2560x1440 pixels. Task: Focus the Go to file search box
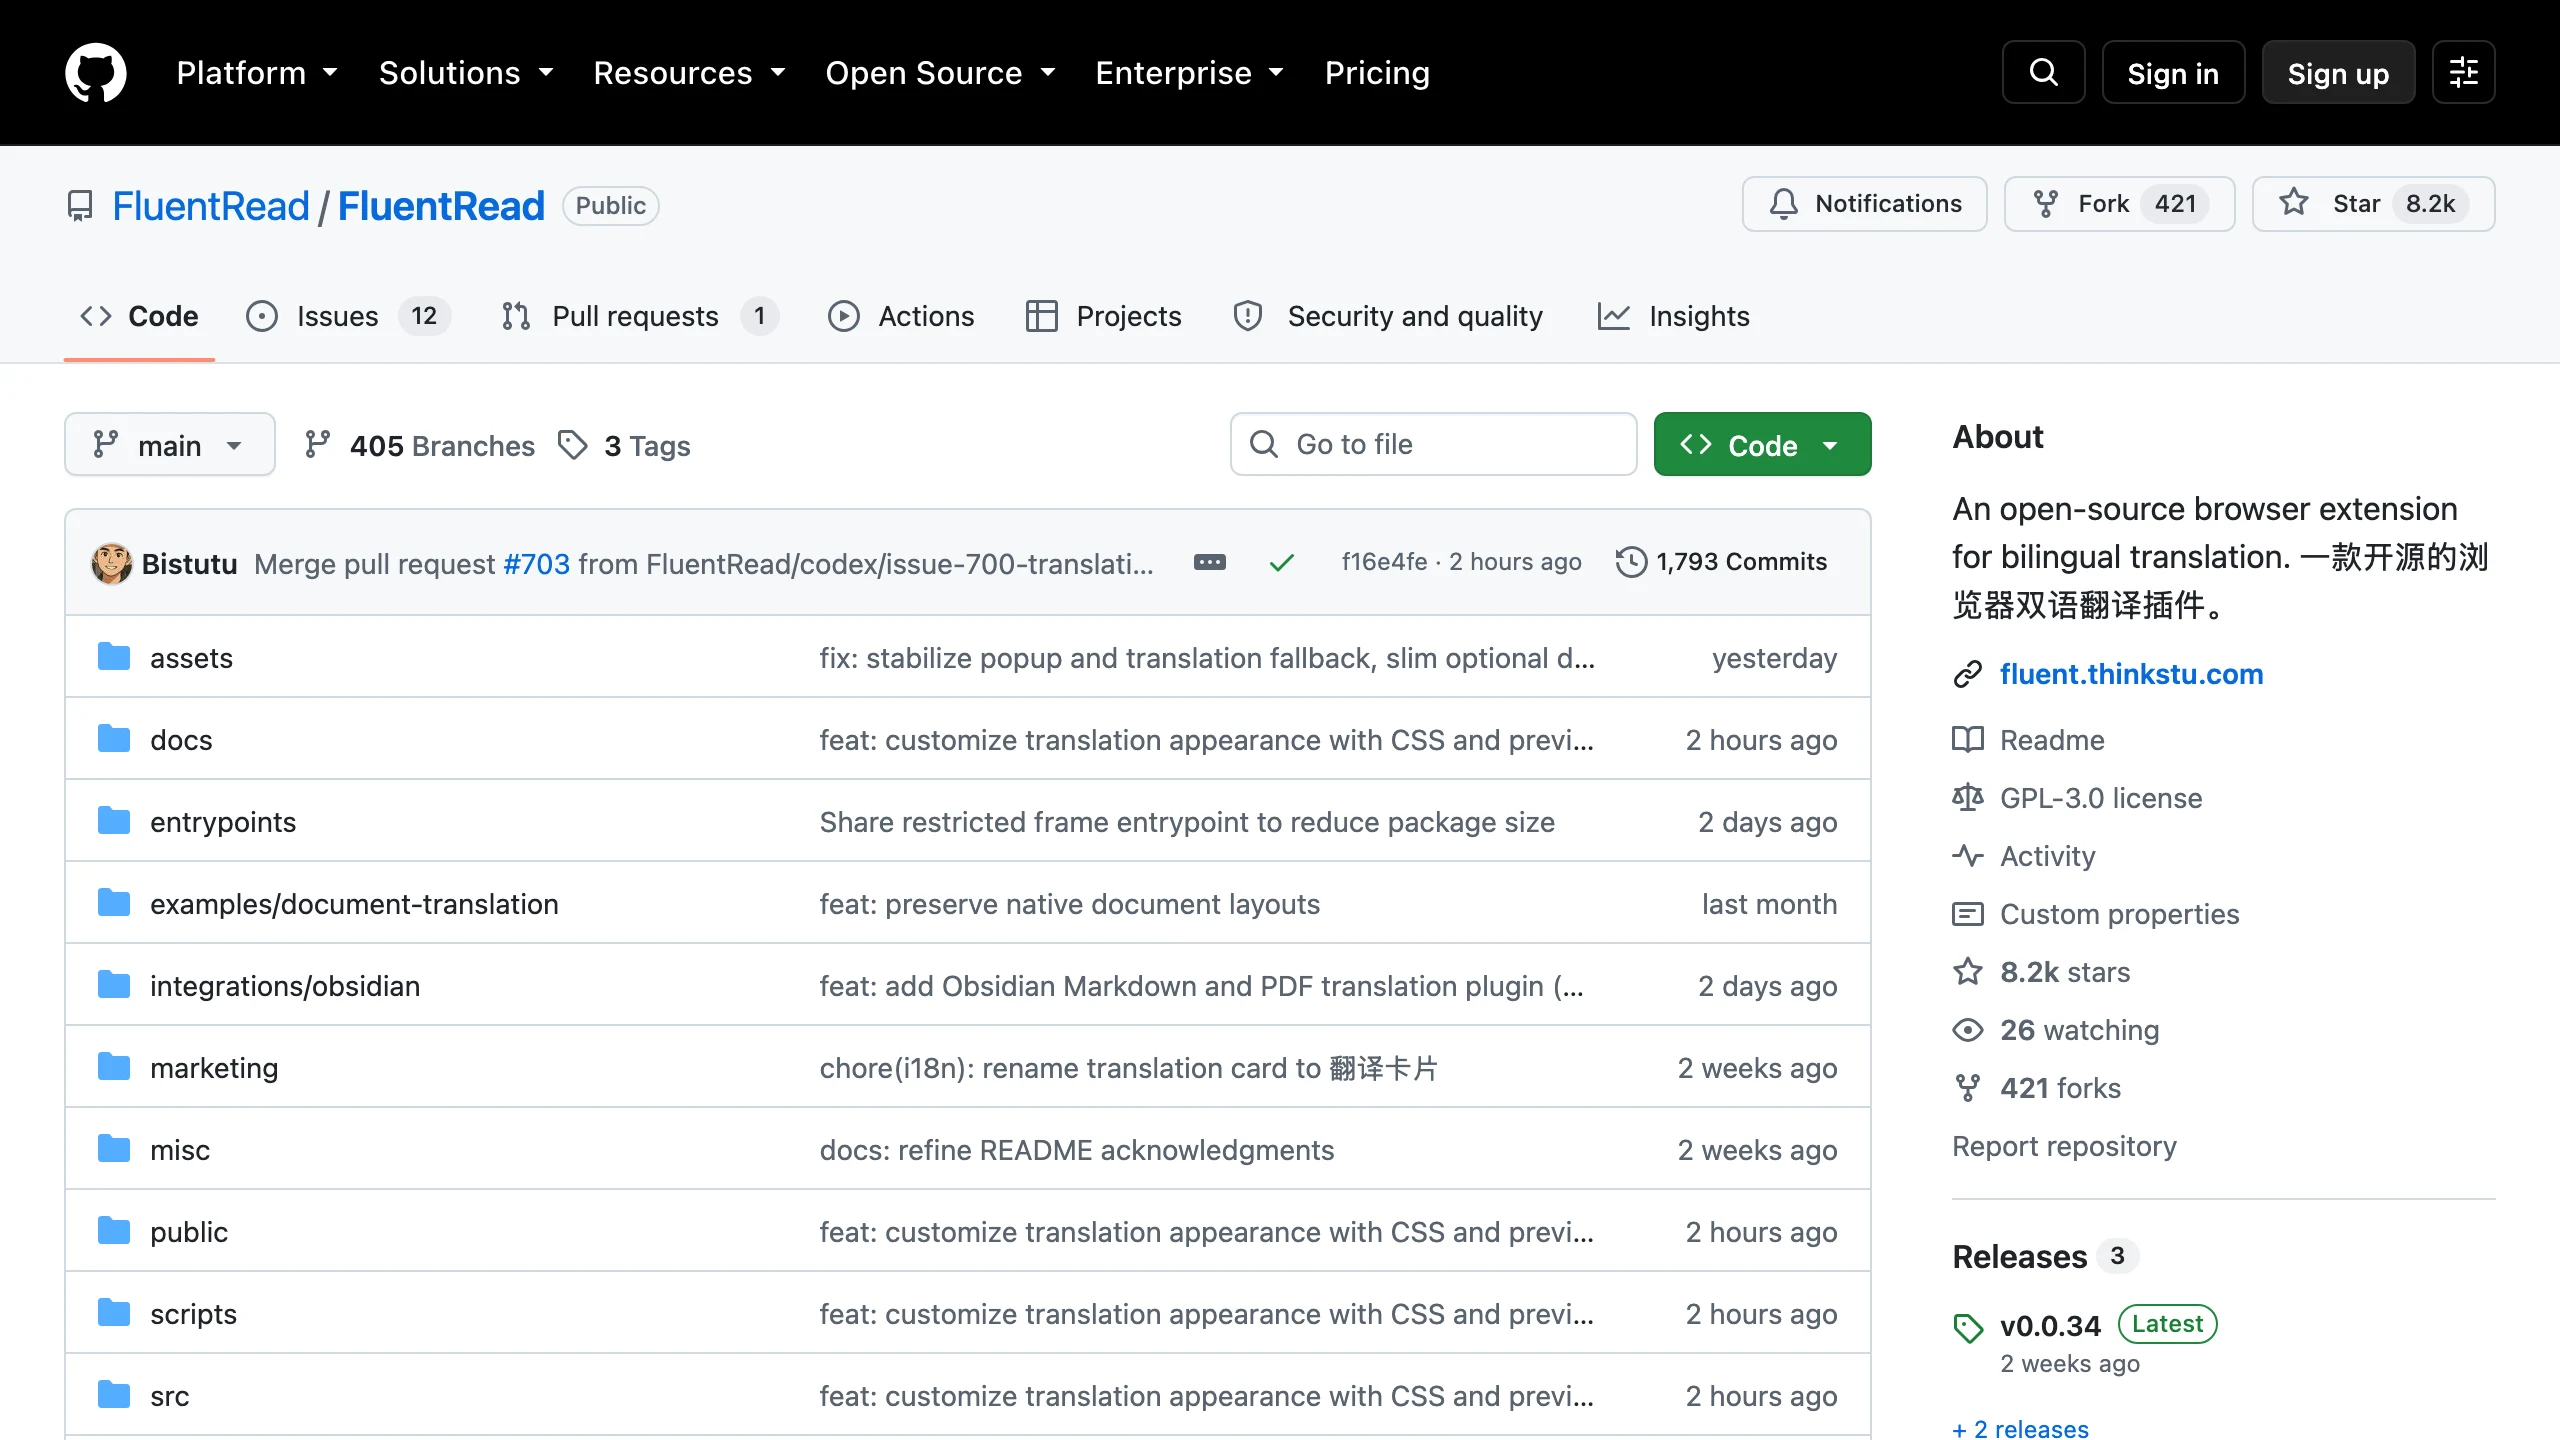tap(1433, 444)
